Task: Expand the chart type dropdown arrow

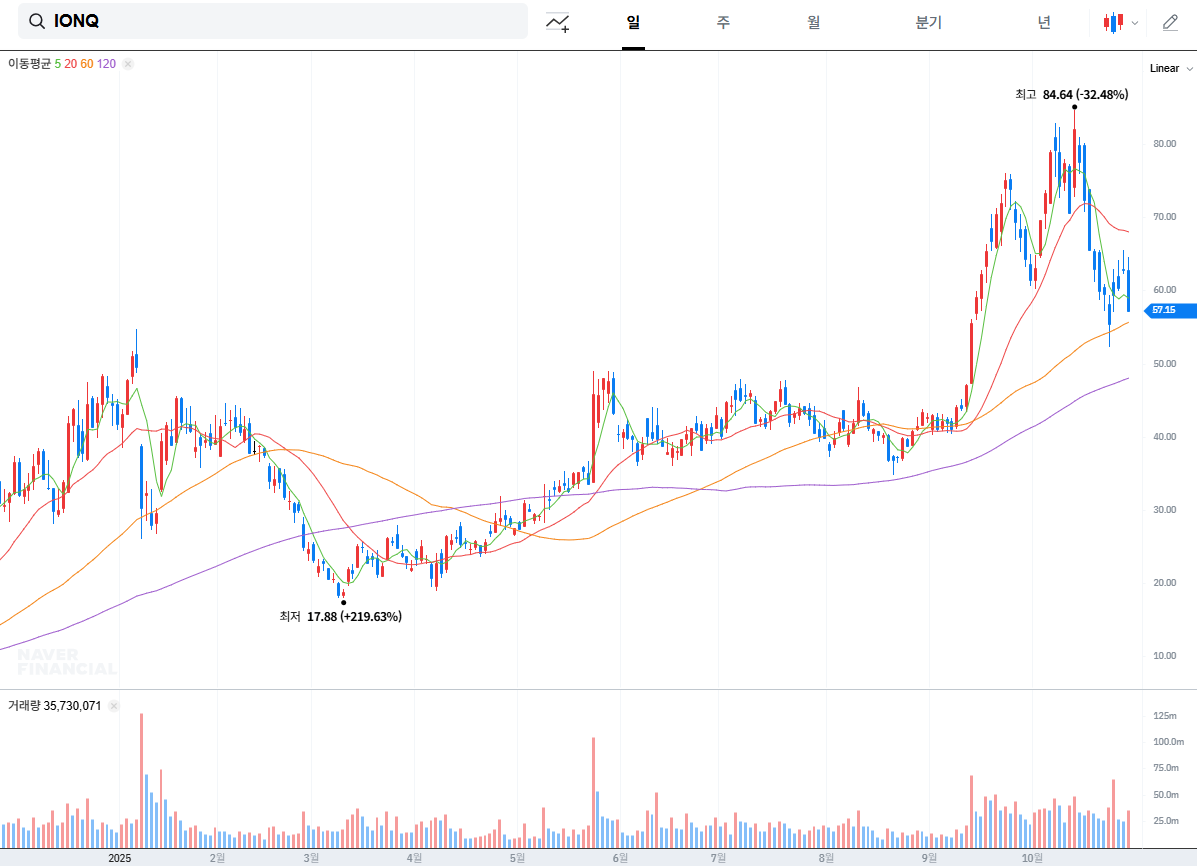Action: tap(1135, 23)
